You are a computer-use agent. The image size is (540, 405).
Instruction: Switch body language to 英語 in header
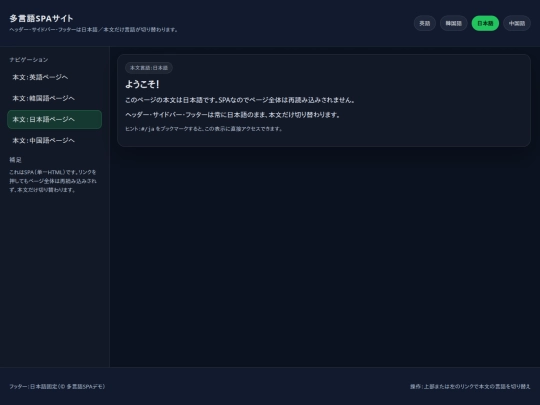click(425, 23)
